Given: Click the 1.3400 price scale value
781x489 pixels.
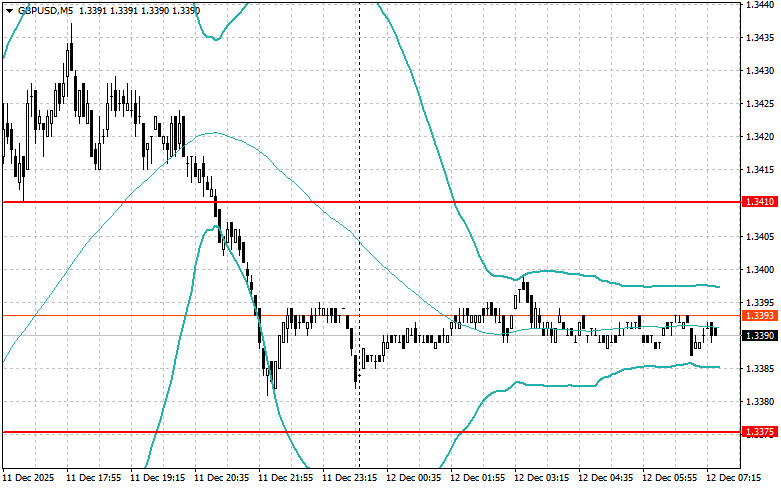Looking at the screenshot, I should [760, 269].
